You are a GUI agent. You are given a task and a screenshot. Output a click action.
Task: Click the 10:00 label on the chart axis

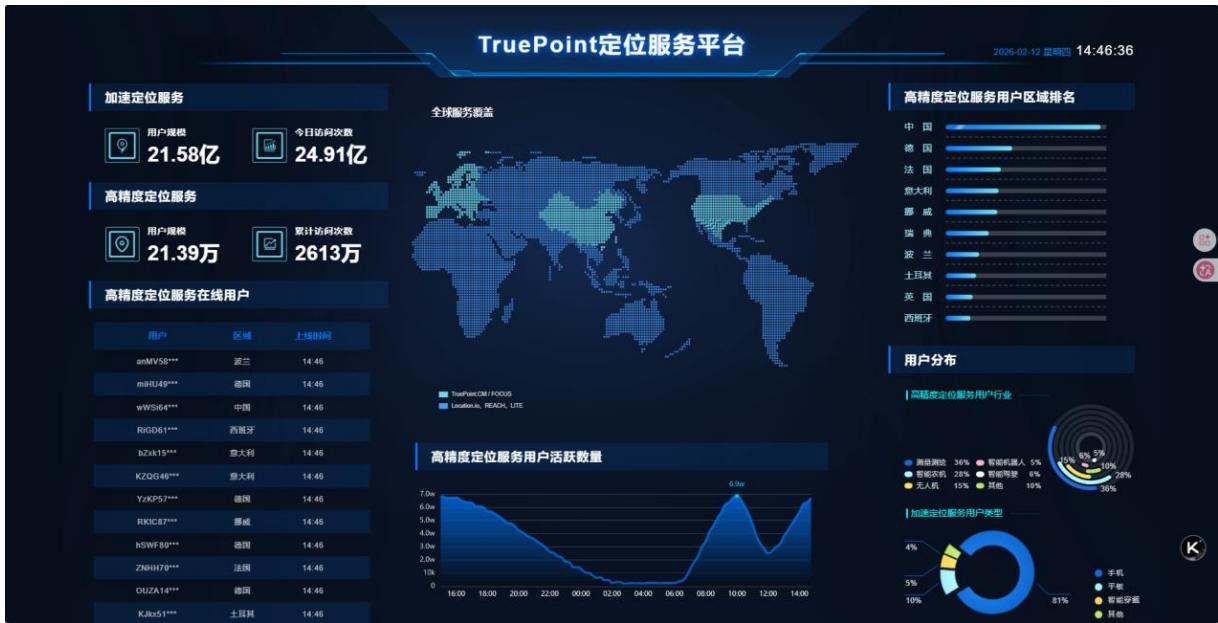tap(736, 594)
